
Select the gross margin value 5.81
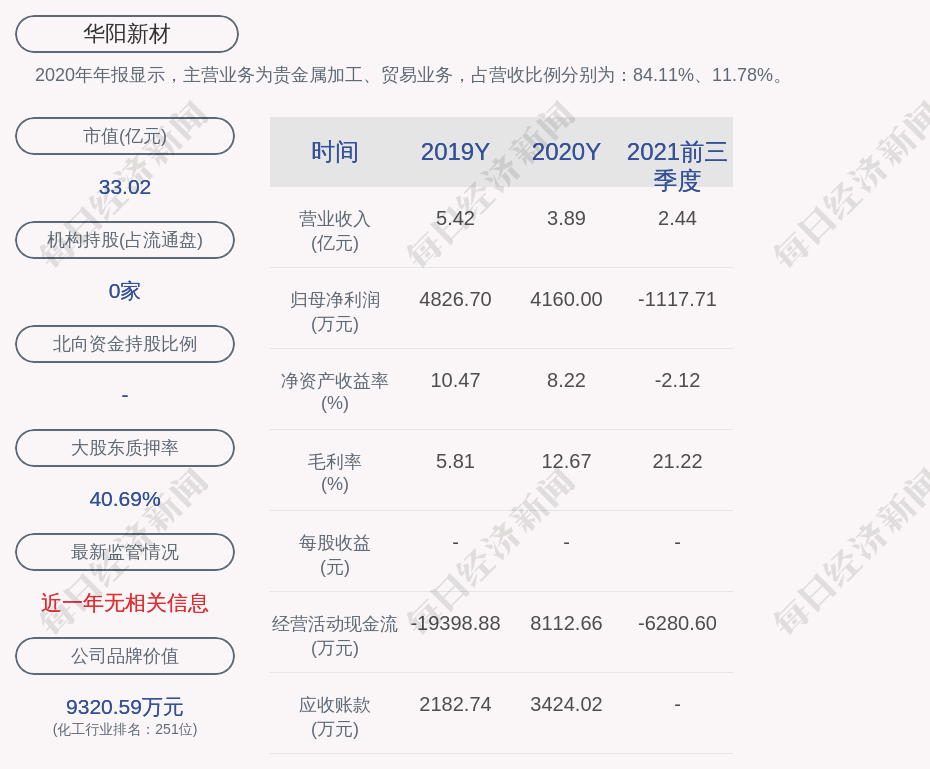(456, 461)
